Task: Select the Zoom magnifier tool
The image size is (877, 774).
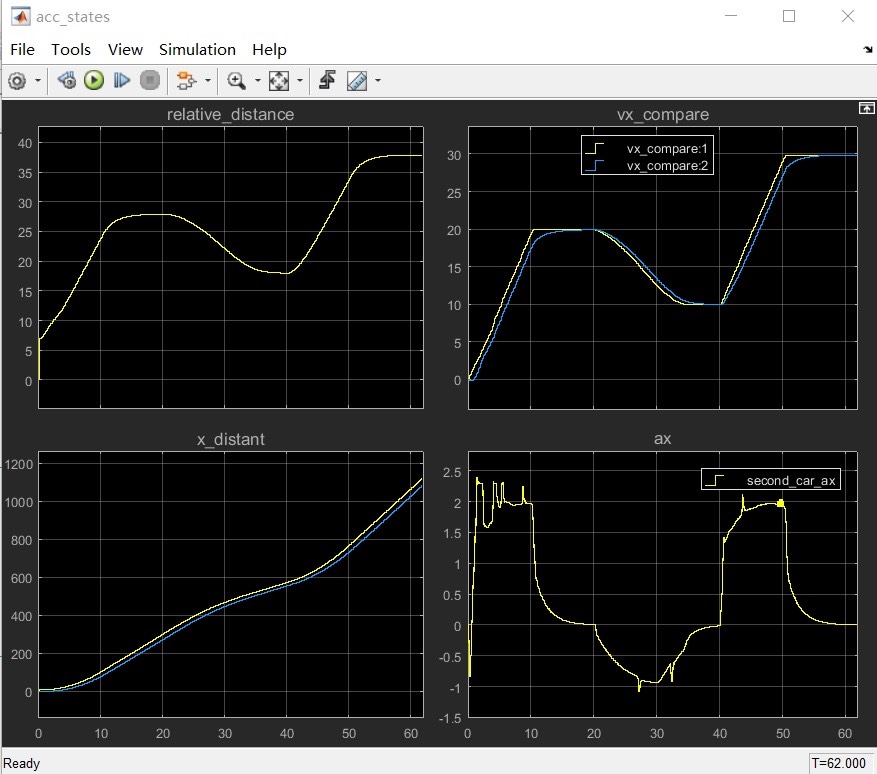Action: [x=237, y=81]
